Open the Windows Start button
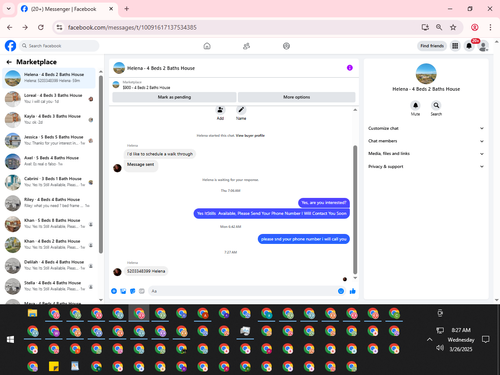Viewport: 500px width, 375px height. pyautogui.click(x=10, y=339)
